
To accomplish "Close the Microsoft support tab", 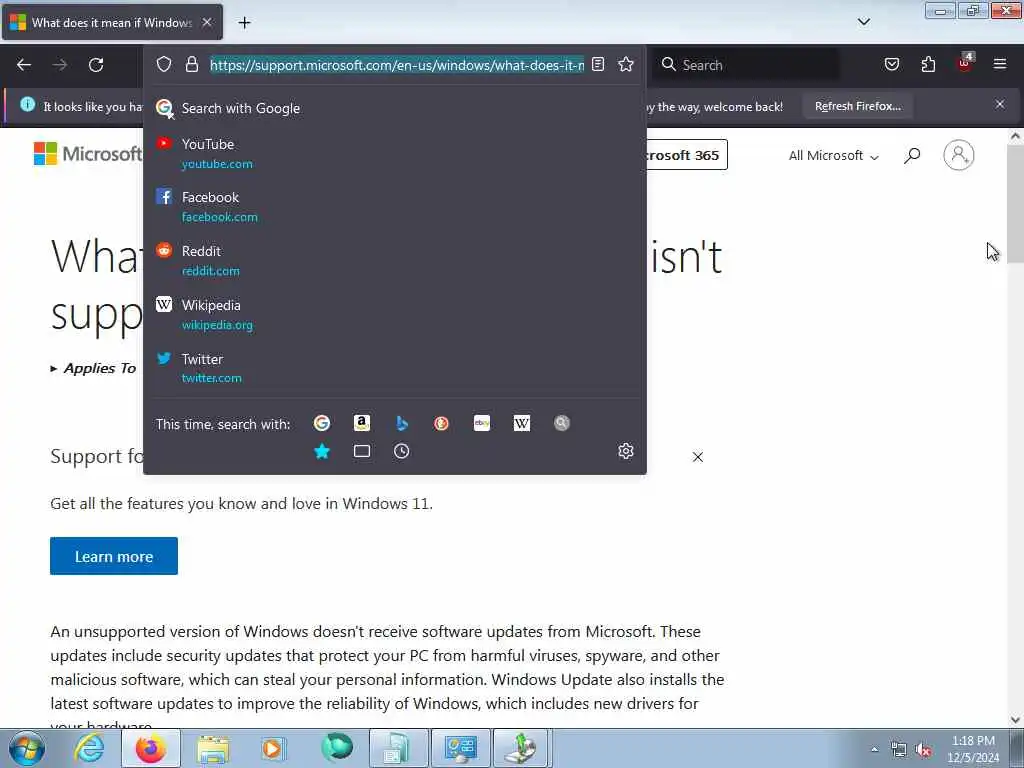I will coord(207,22).
